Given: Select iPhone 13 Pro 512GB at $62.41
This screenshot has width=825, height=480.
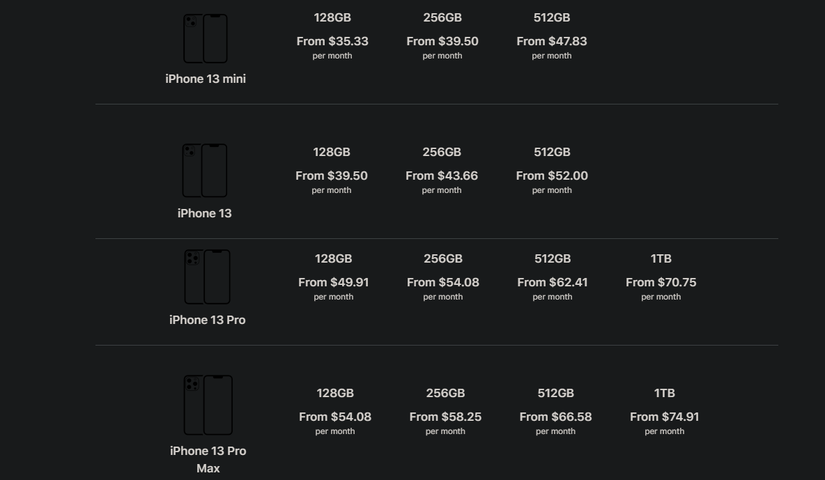Looking at the screenshot, I should (552, 277).
